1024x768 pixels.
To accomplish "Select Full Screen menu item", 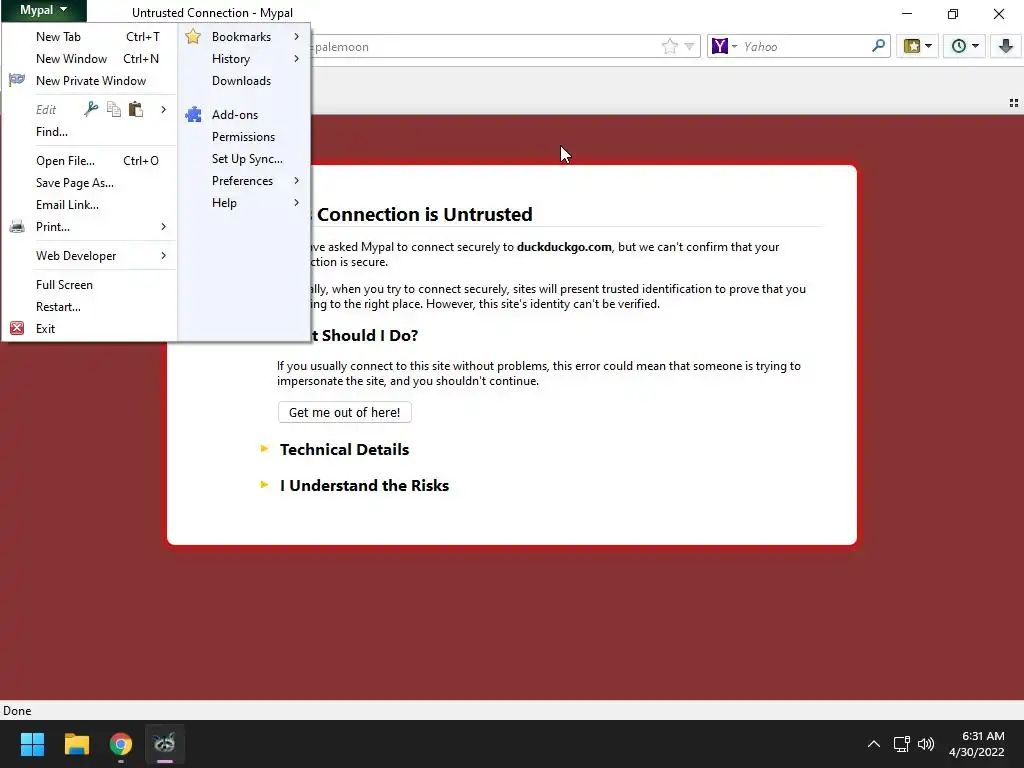I will [89, 285].
